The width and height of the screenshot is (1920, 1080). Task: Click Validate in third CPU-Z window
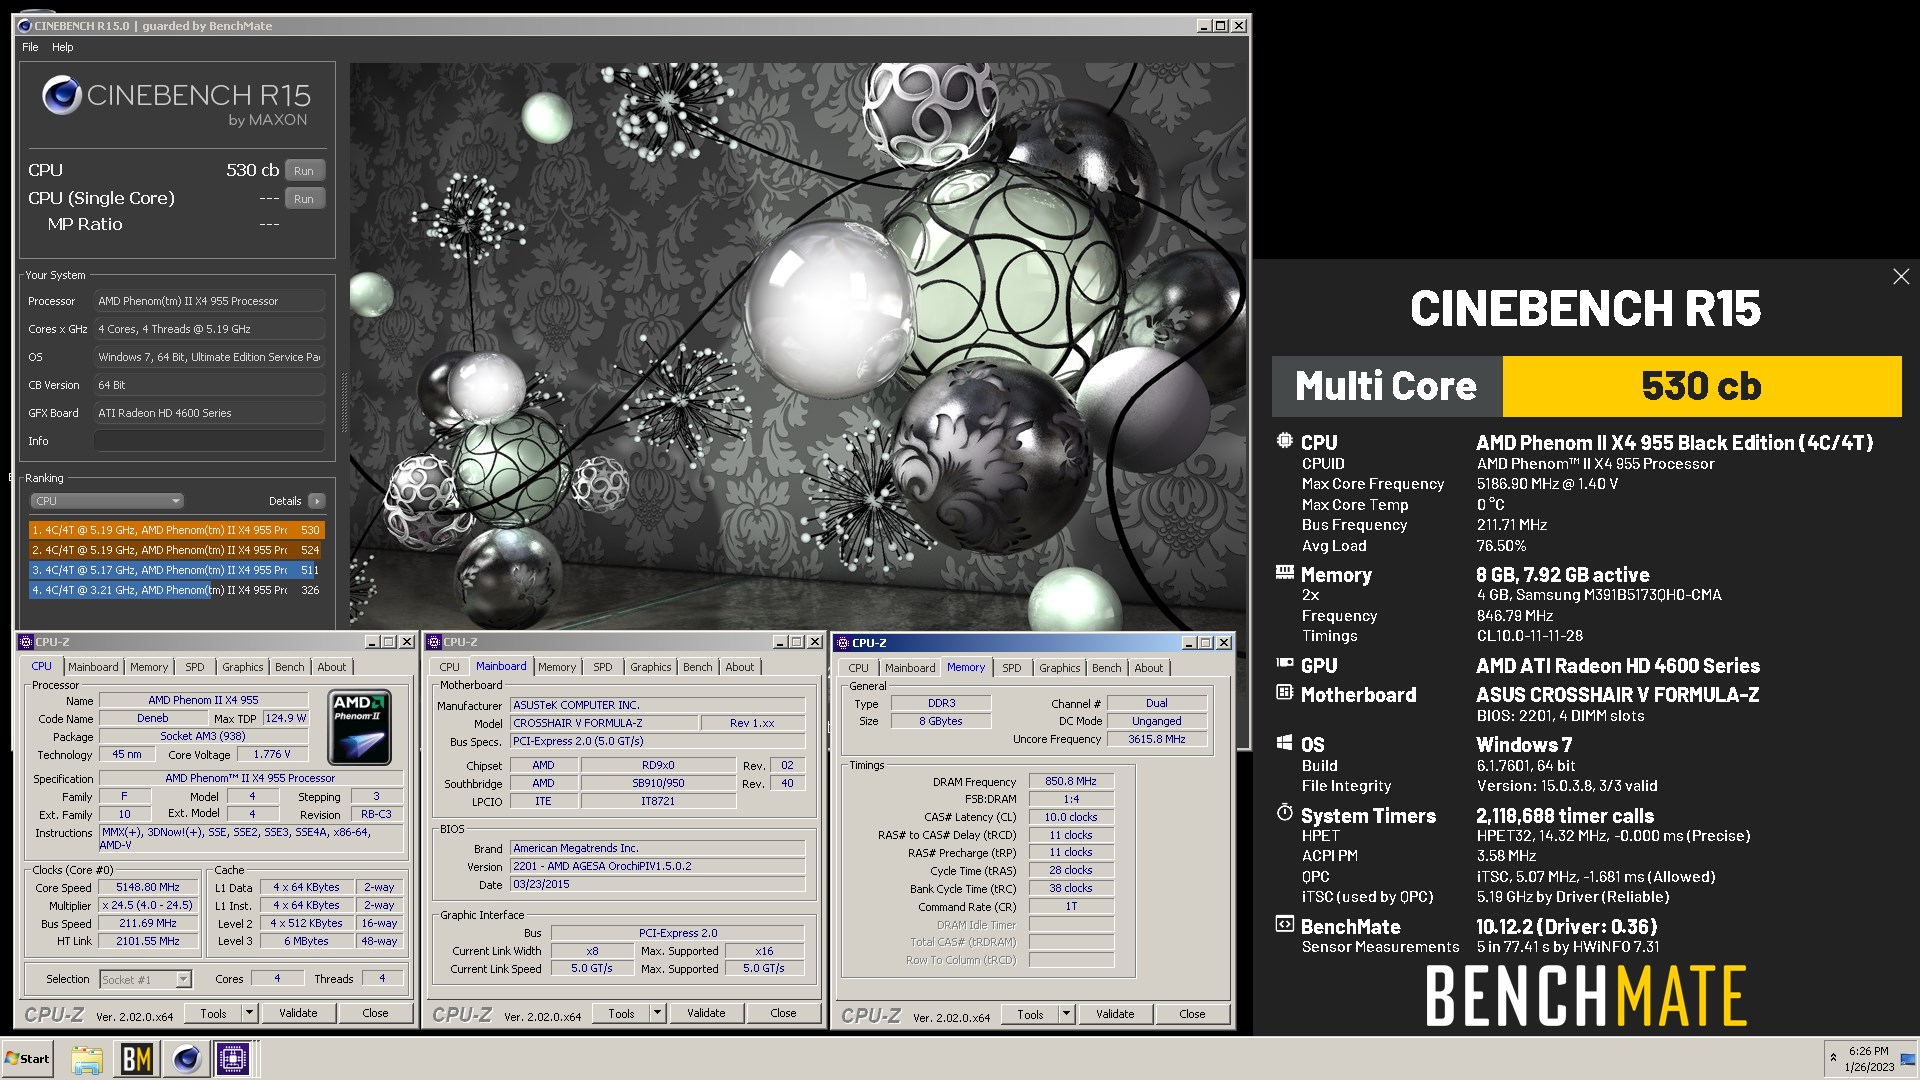pos(1115,1014)
